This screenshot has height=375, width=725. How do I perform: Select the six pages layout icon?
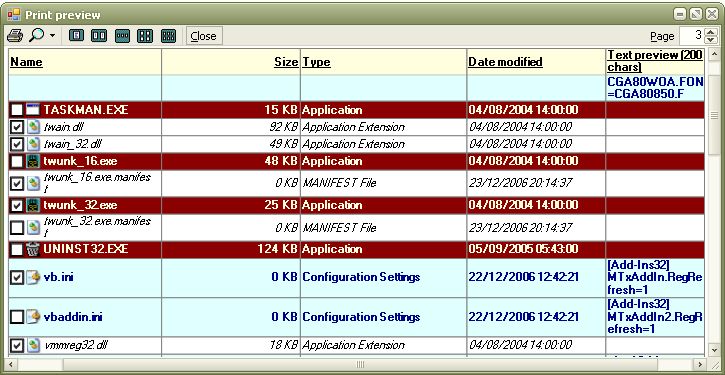point(168,36)
